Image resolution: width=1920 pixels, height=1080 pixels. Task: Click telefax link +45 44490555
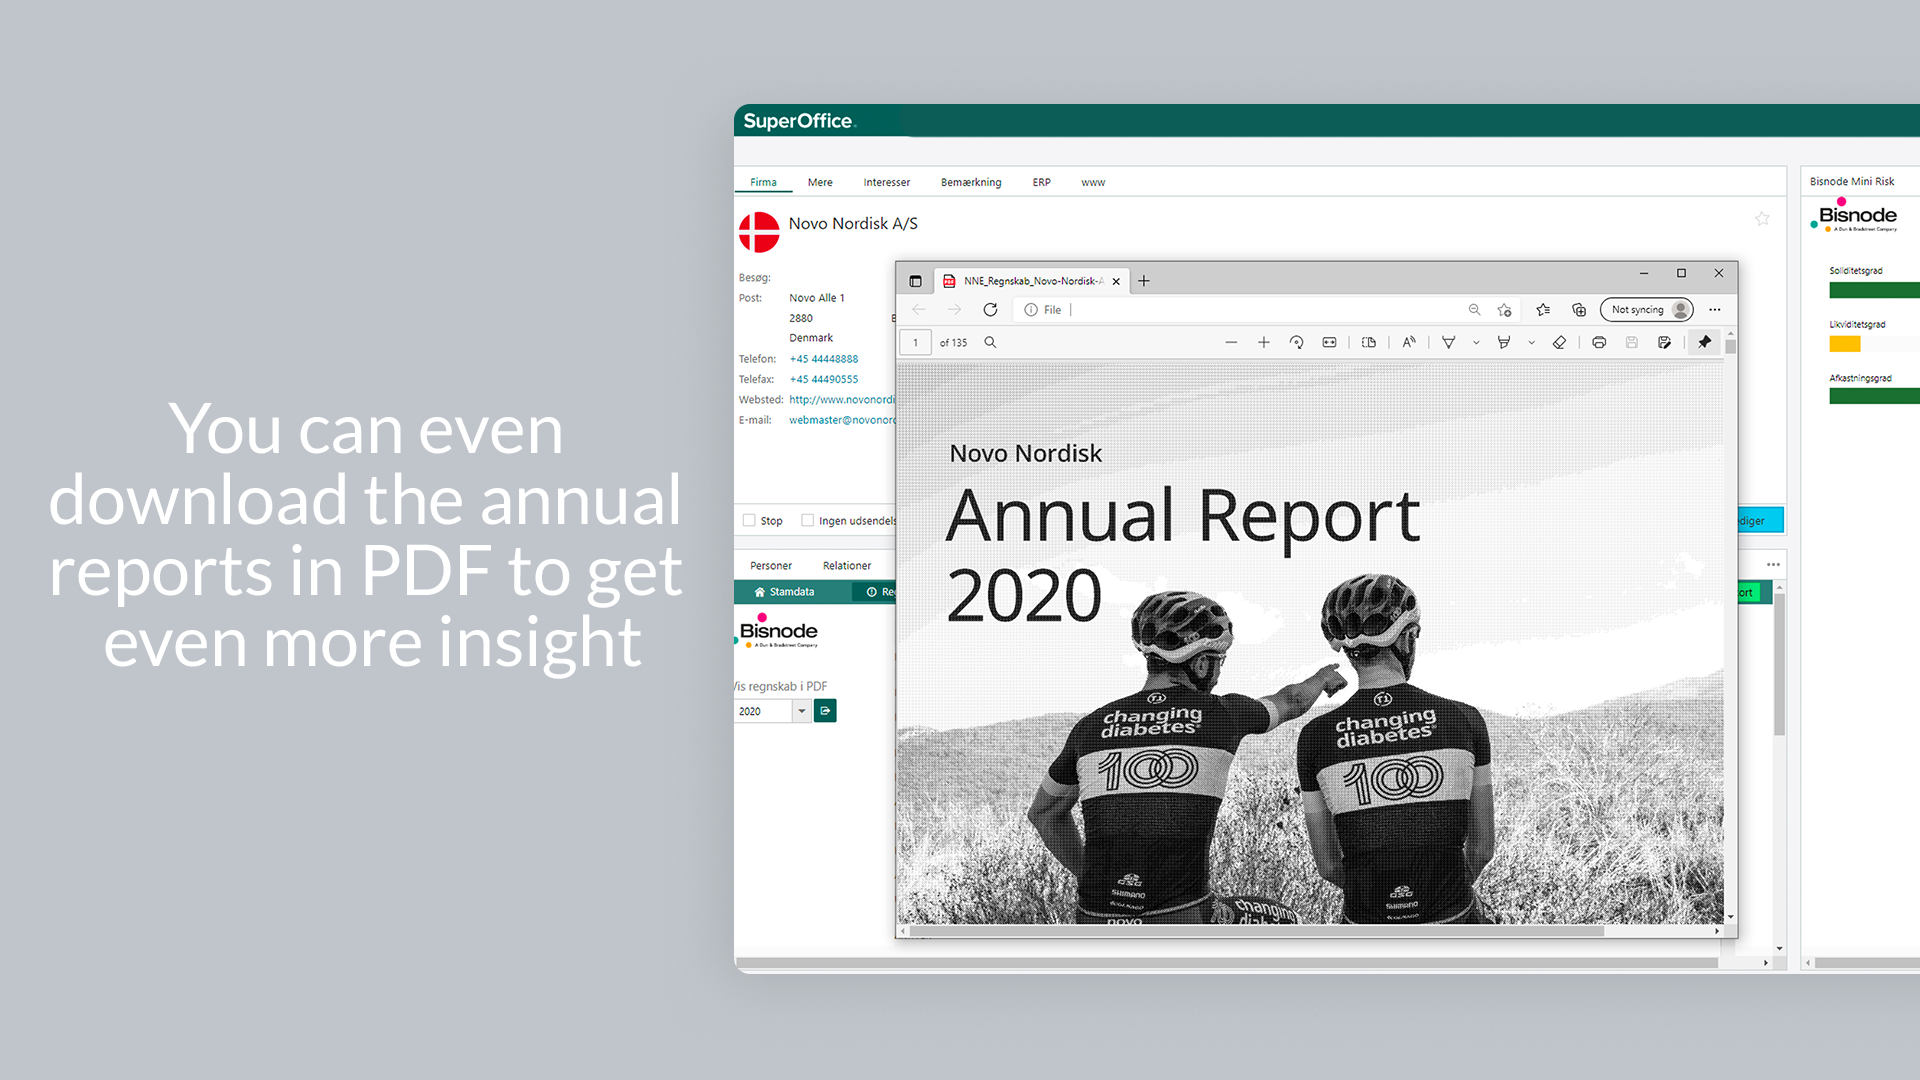(823, 379)
